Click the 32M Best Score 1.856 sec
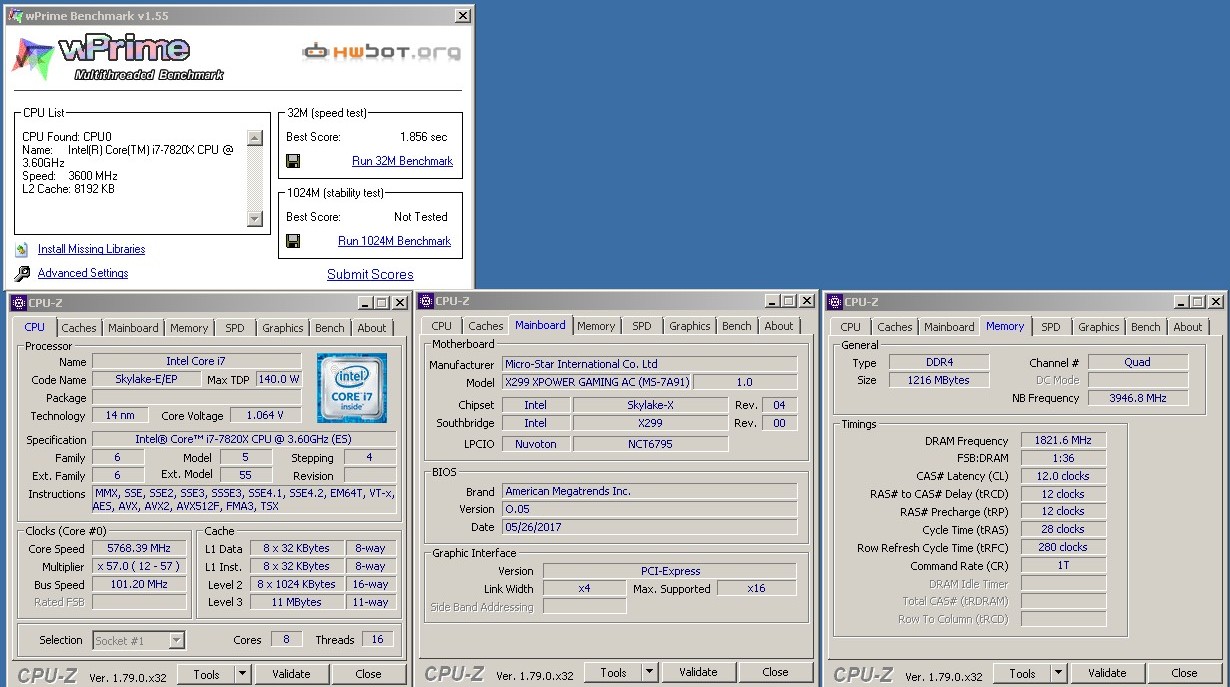This screenshot has height=687, width=1230. click(x=424, y=137)
